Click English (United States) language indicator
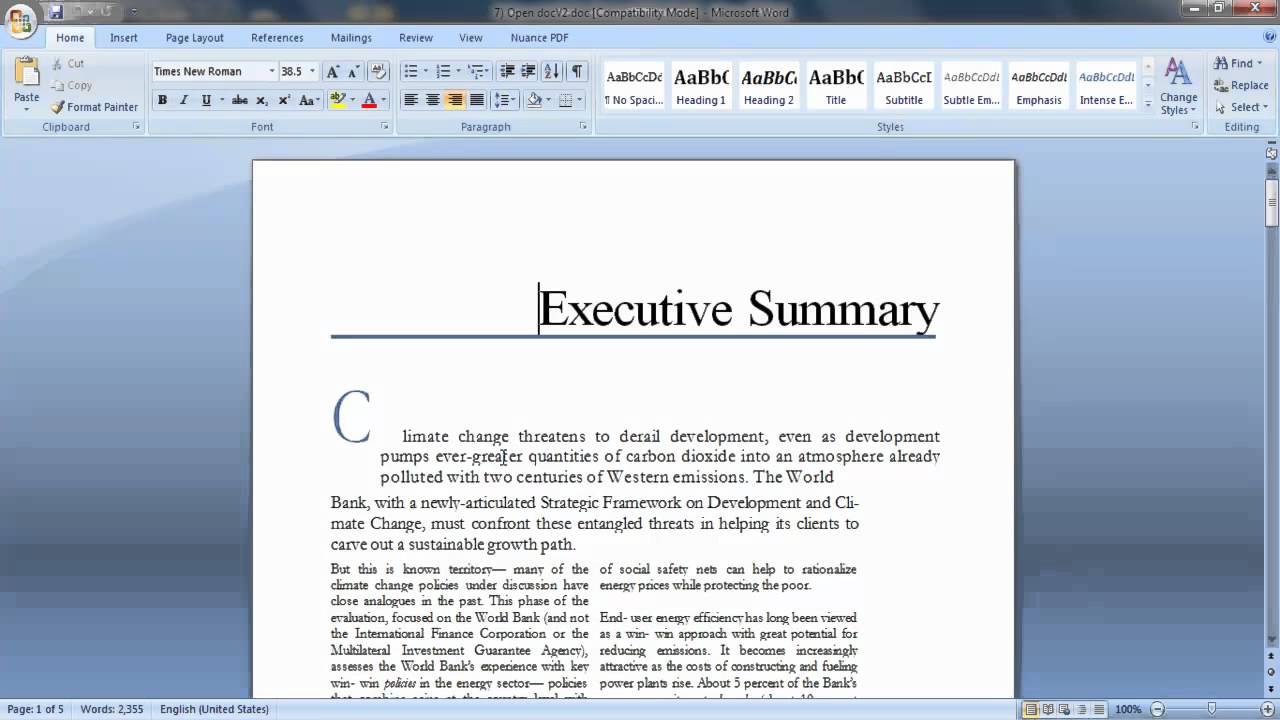The width and height of the screenshot is (1280, 720). [214, 709]
